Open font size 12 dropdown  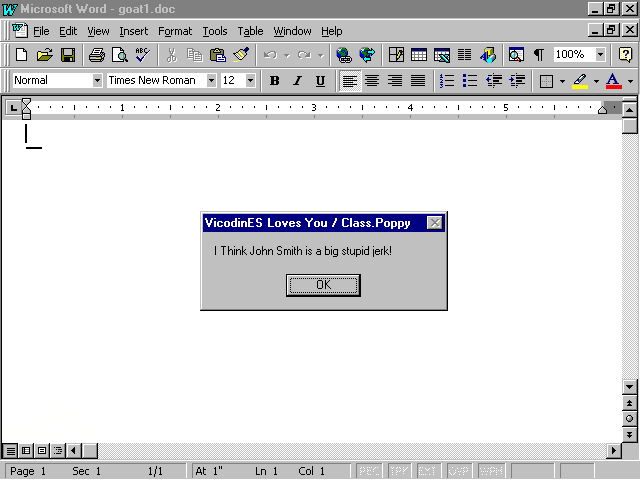250,80
